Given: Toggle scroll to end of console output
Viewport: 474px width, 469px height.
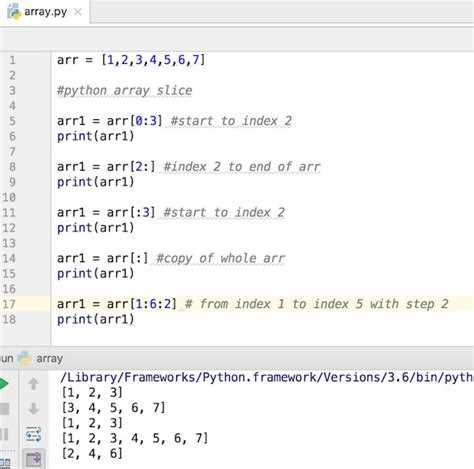Looking at the screenshot, I should click(33, 459).
